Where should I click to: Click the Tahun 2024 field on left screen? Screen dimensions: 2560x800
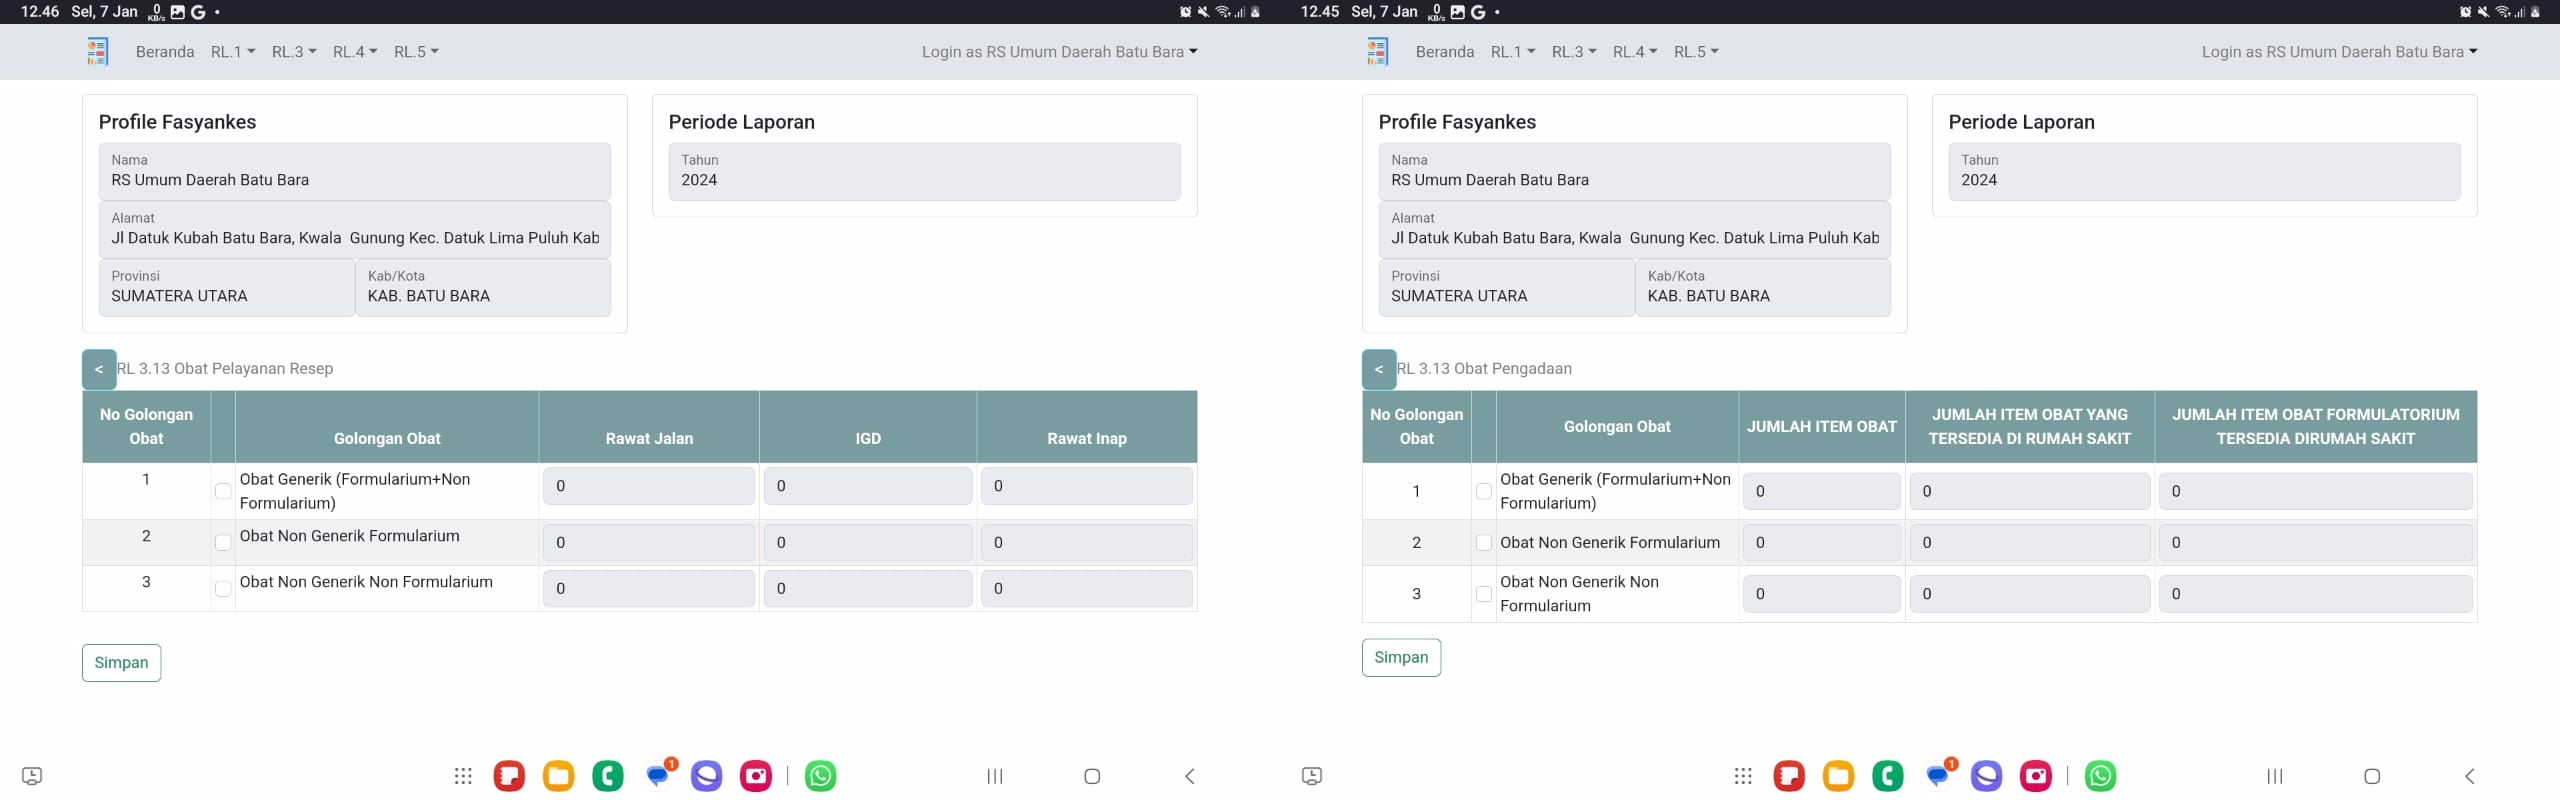(x=924, y=172)
